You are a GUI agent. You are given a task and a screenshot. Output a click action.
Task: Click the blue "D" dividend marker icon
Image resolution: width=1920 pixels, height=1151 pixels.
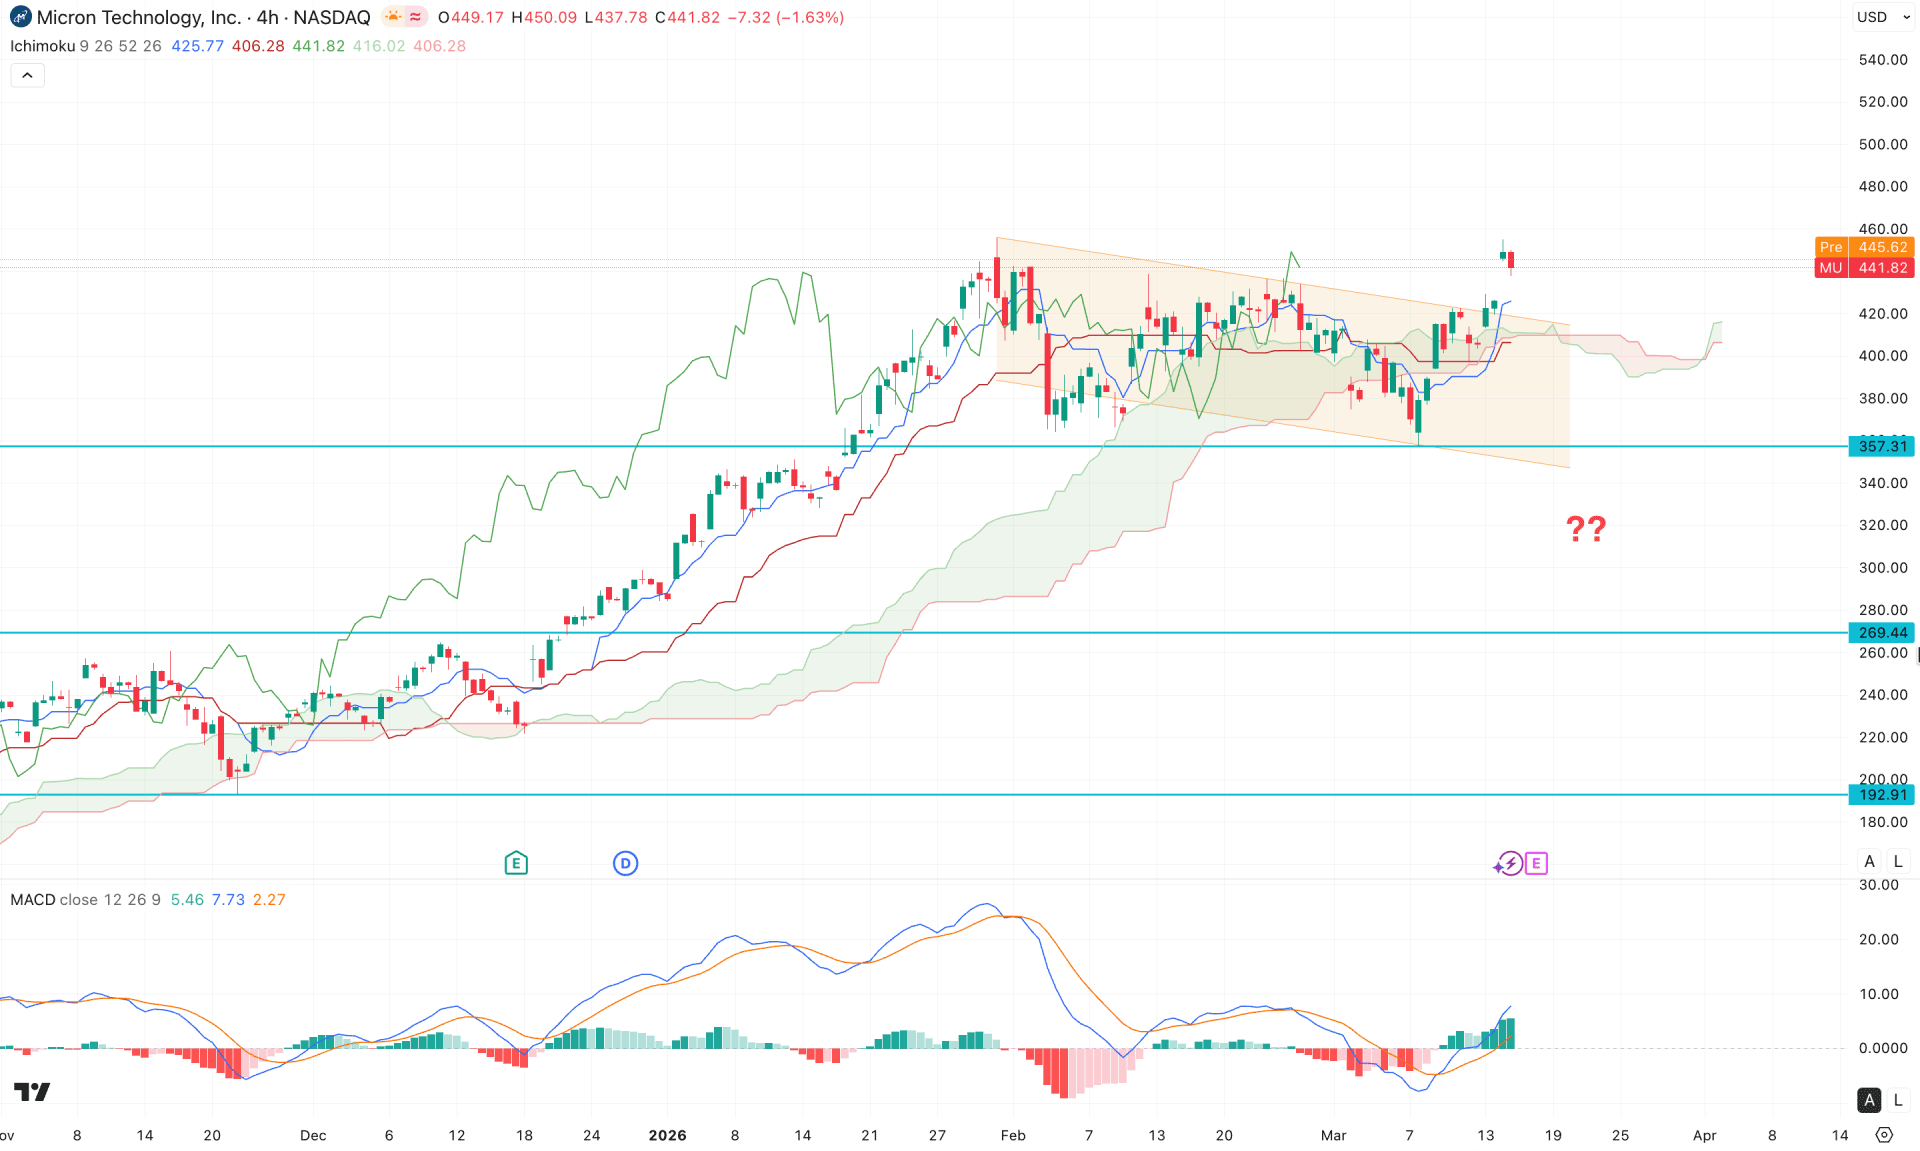tap(625, 862)
